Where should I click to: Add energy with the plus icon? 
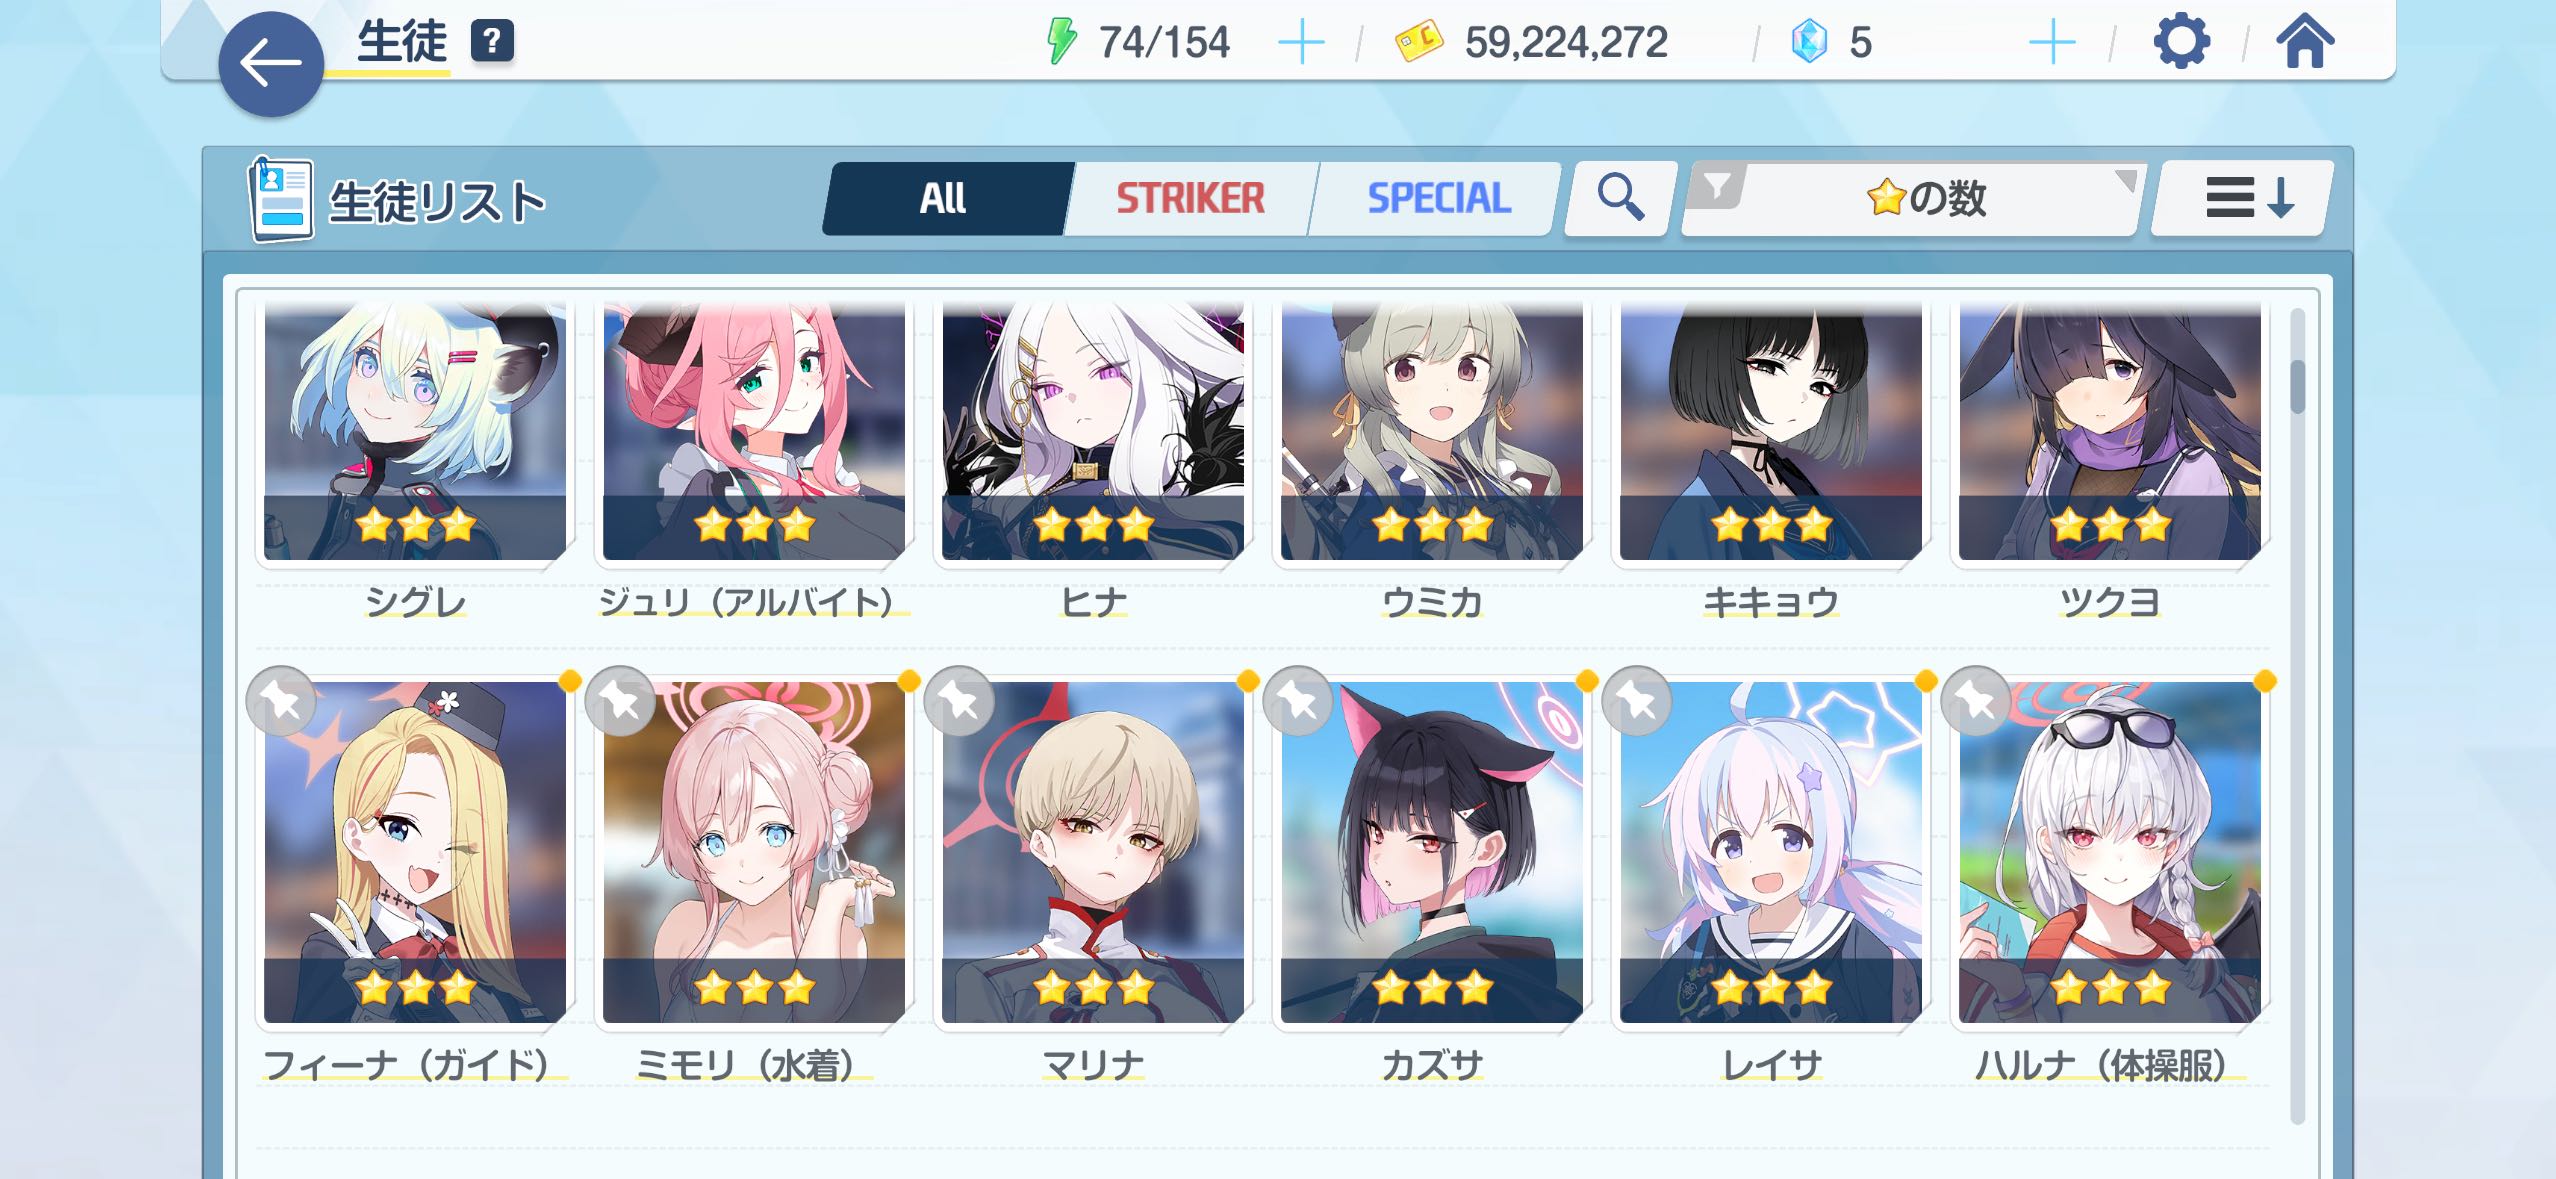(1301, 43)
